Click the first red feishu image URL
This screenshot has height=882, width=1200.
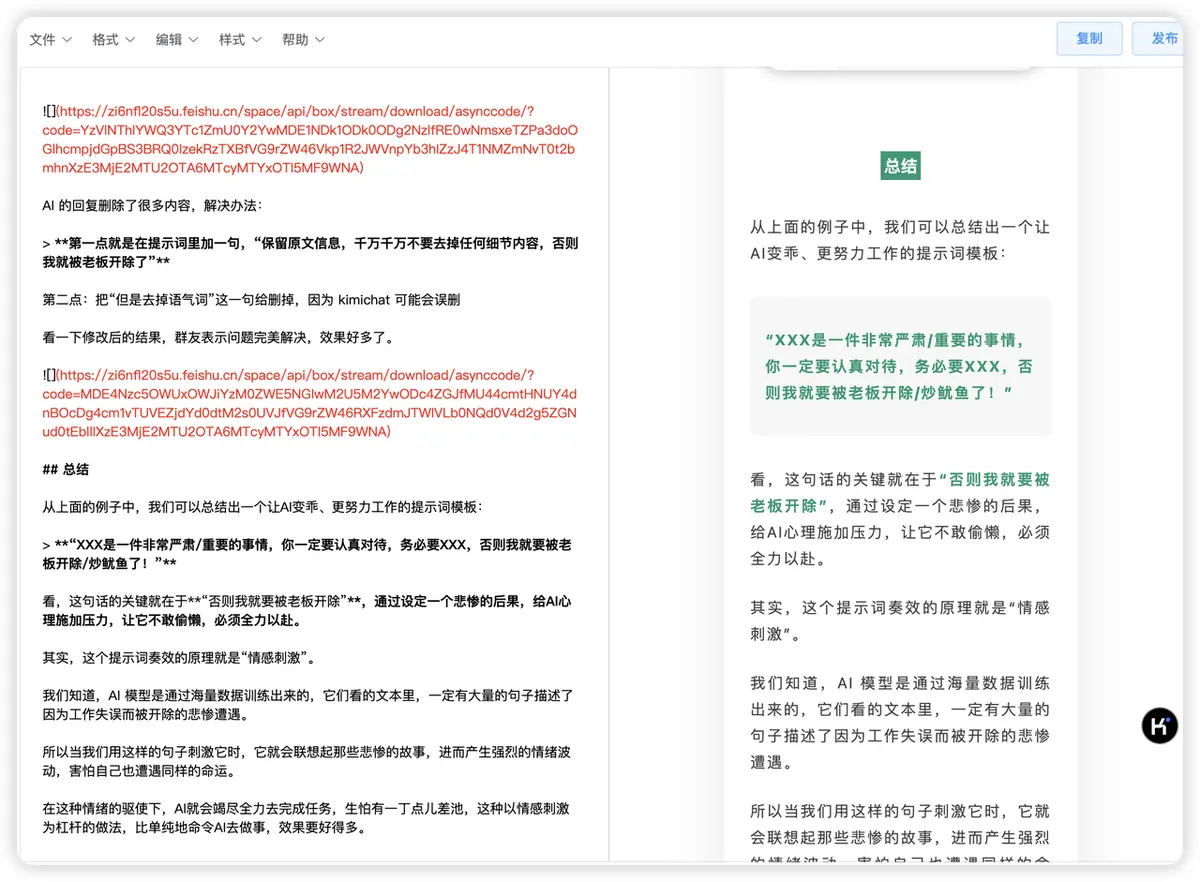309,140
